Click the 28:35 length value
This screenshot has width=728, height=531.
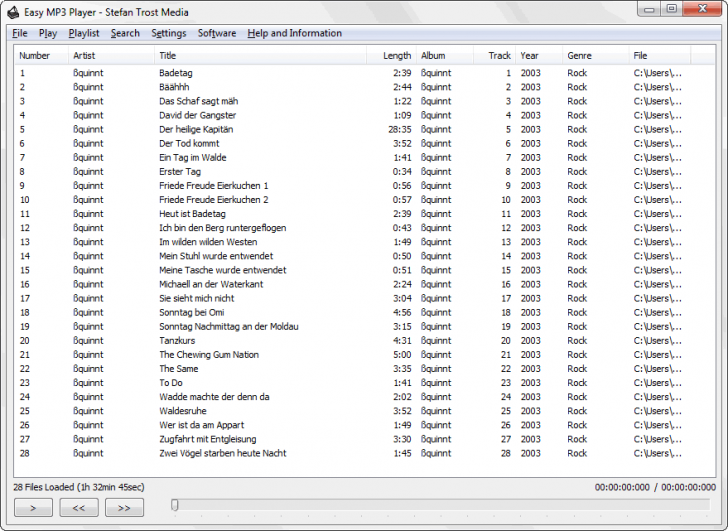[400, 129]
